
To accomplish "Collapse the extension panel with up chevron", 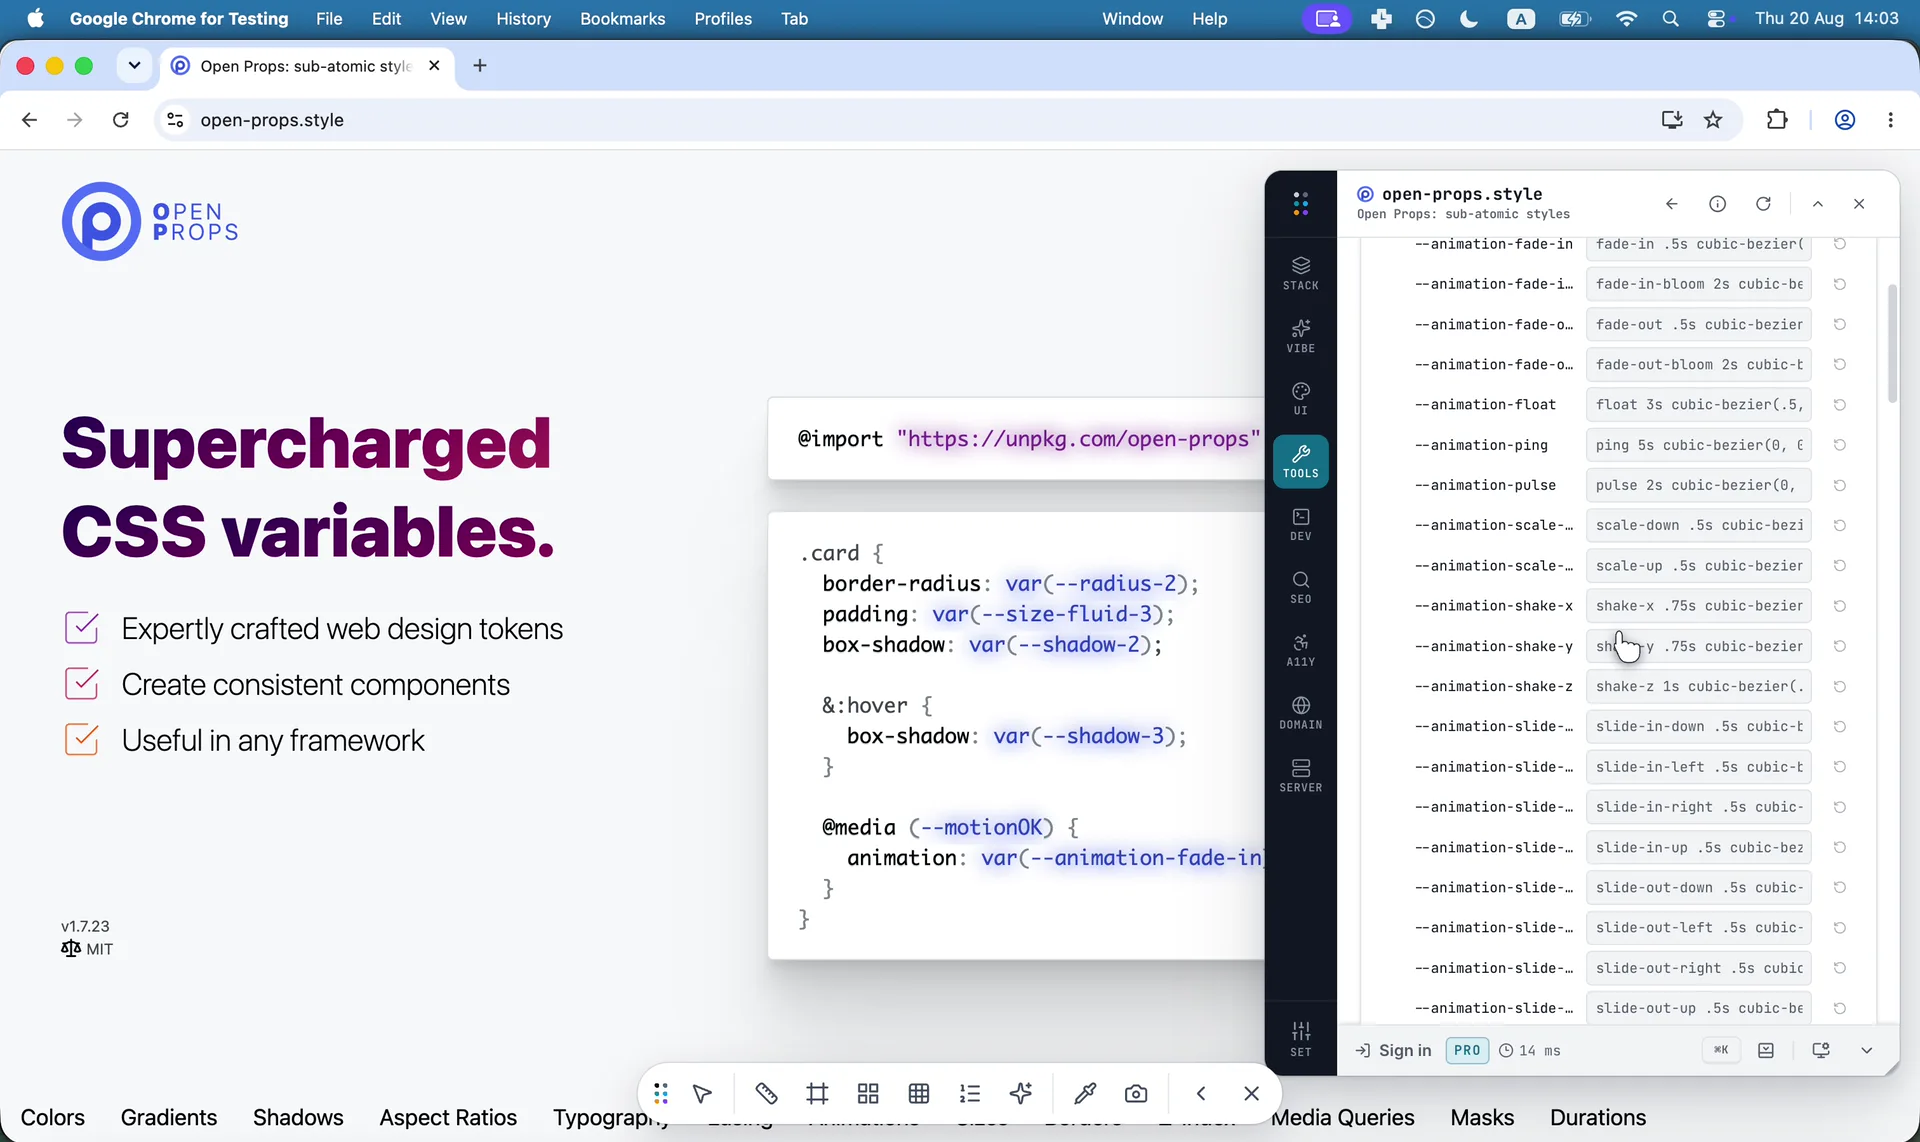I will point(1818,204).
